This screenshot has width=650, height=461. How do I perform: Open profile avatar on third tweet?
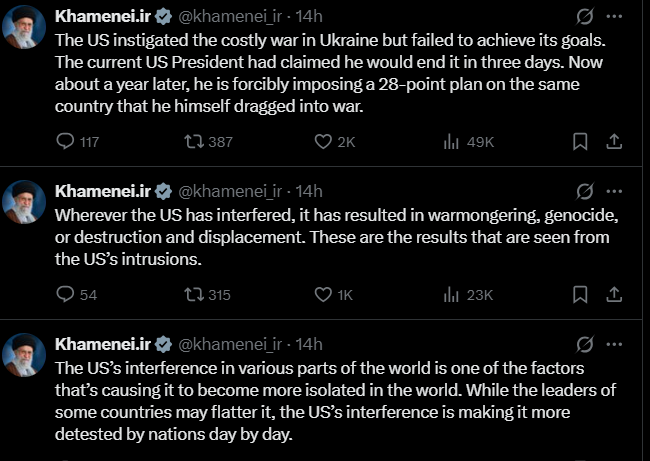click(x=24, y=354)
